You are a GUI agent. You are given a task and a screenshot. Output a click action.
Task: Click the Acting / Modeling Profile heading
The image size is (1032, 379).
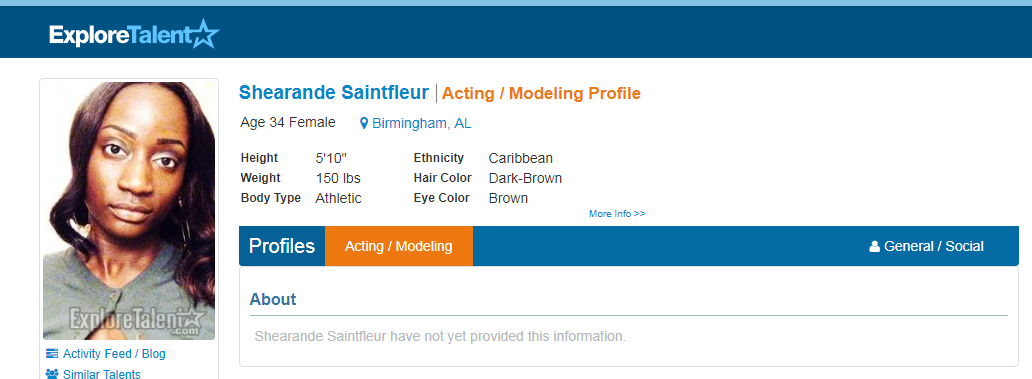(x=541, y=93)
